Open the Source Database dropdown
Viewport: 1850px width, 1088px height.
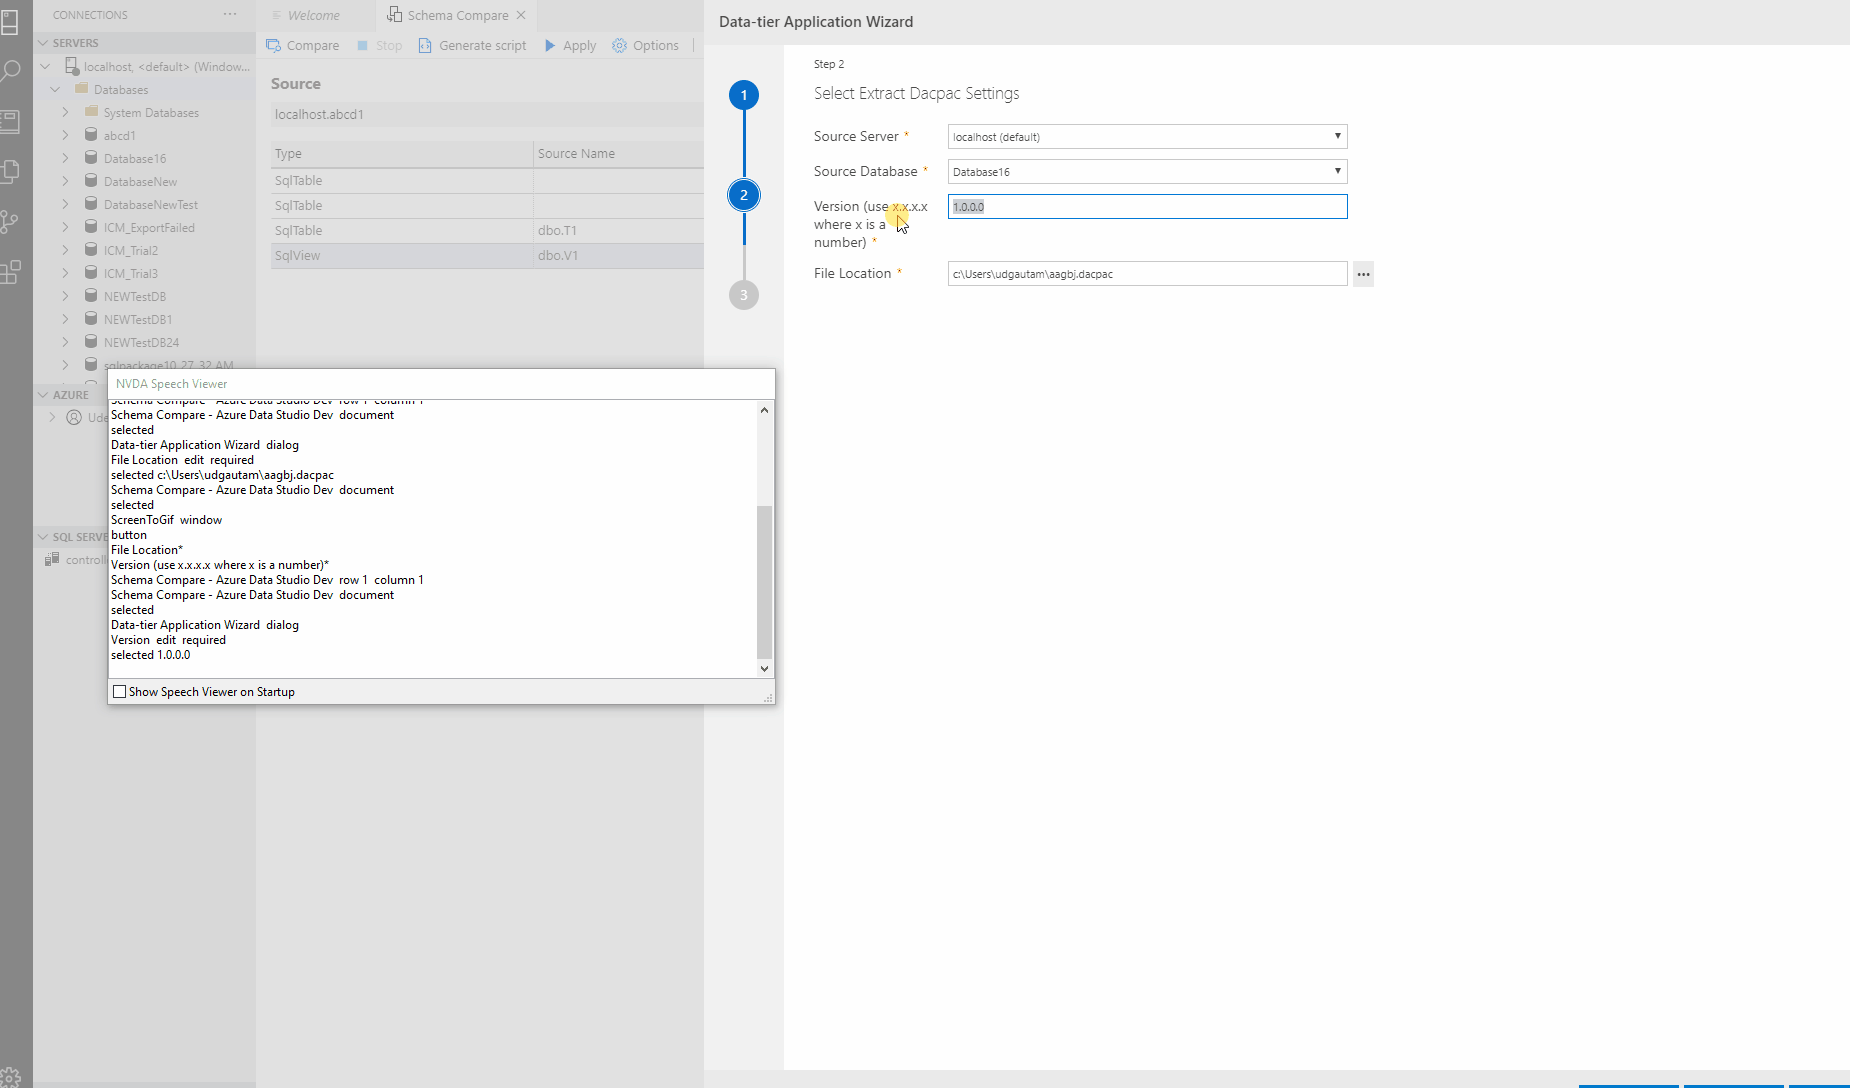click(1146, 171)
